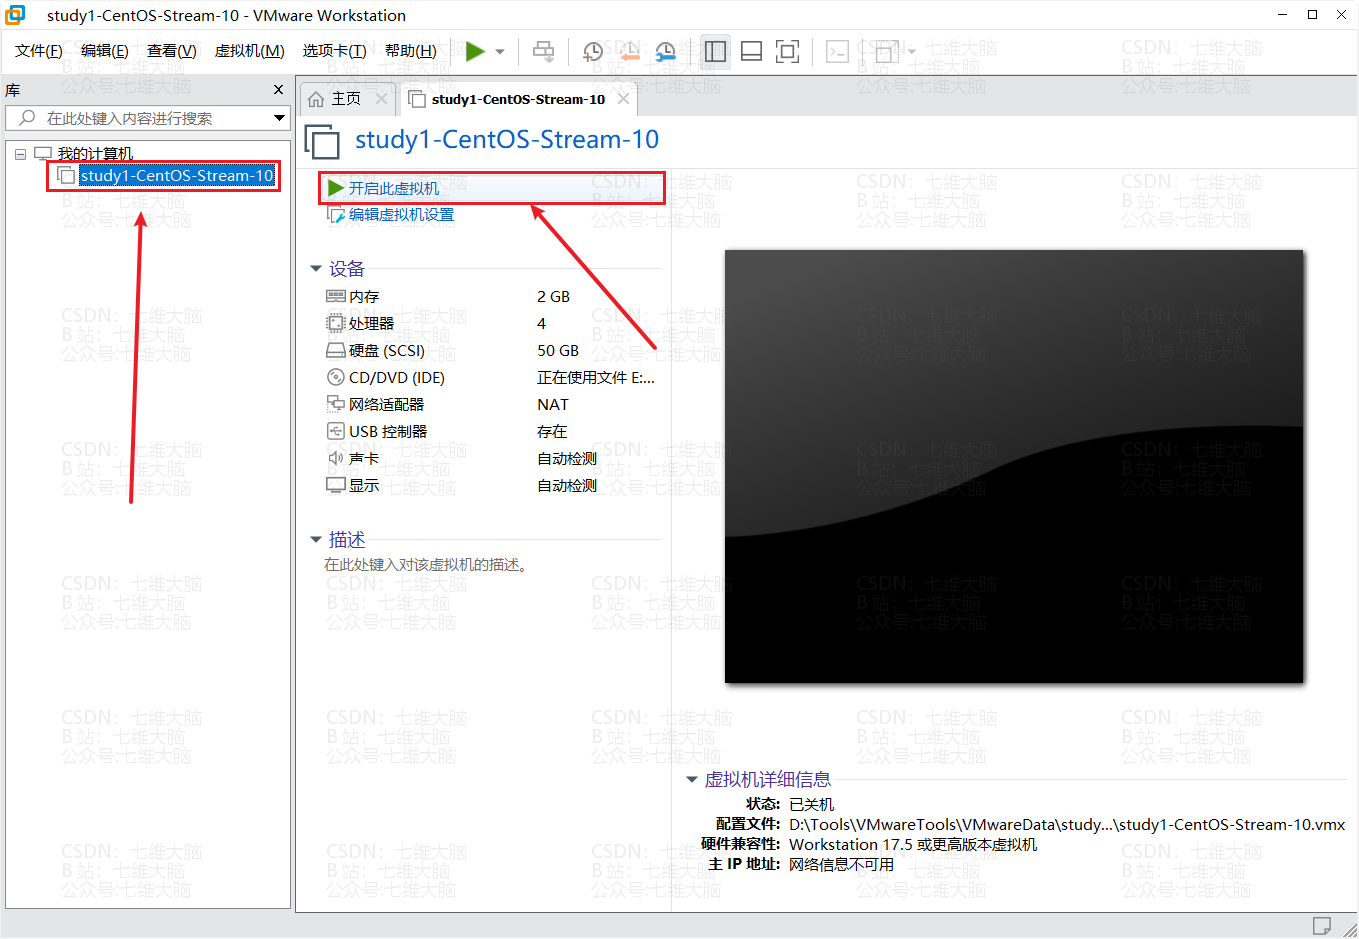
Task: Collapse the 虚拟机详细信息 section
Action: [x=691, y=780]
